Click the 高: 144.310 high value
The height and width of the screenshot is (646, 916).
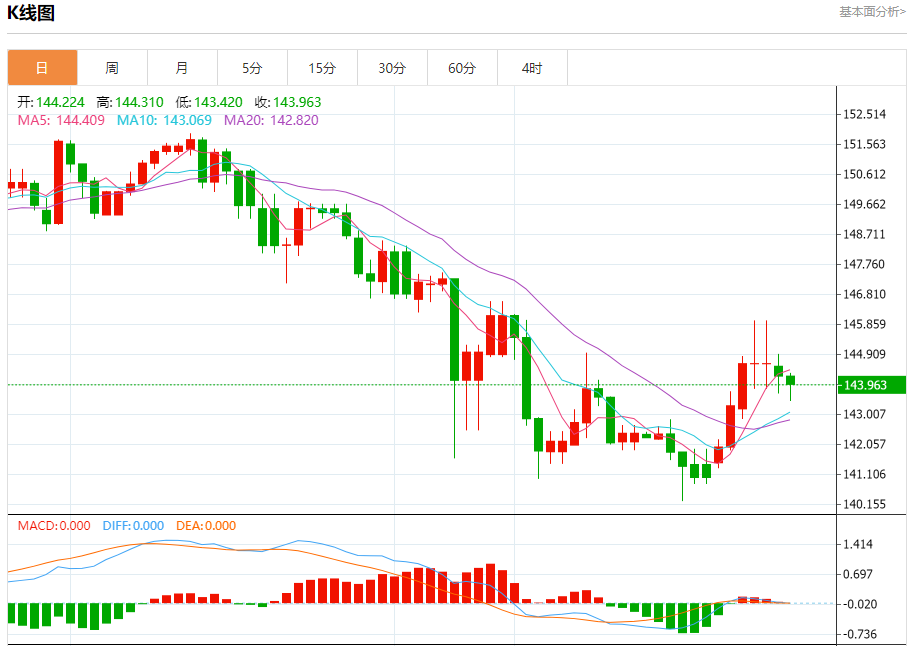tap(130, 102)
